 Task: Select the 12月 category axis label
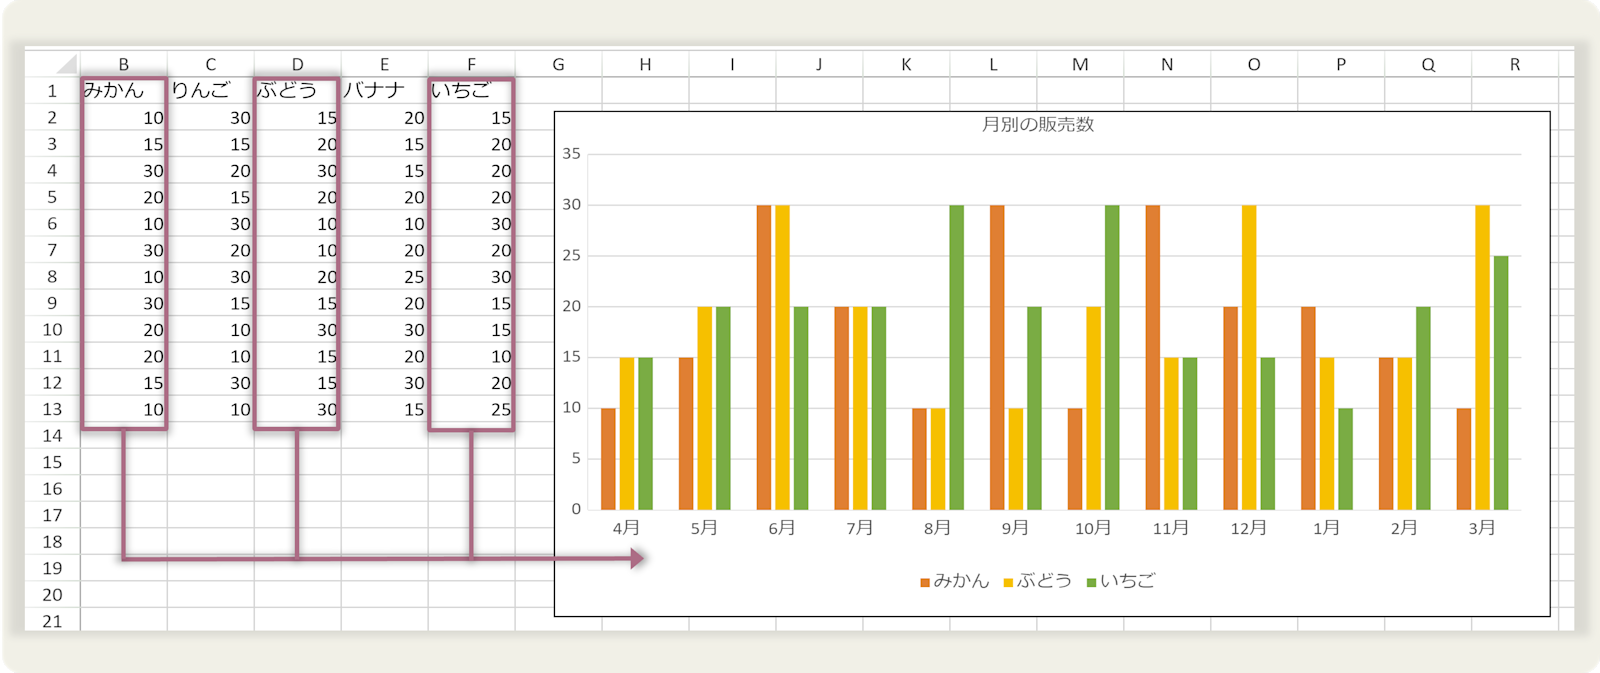1249,528
